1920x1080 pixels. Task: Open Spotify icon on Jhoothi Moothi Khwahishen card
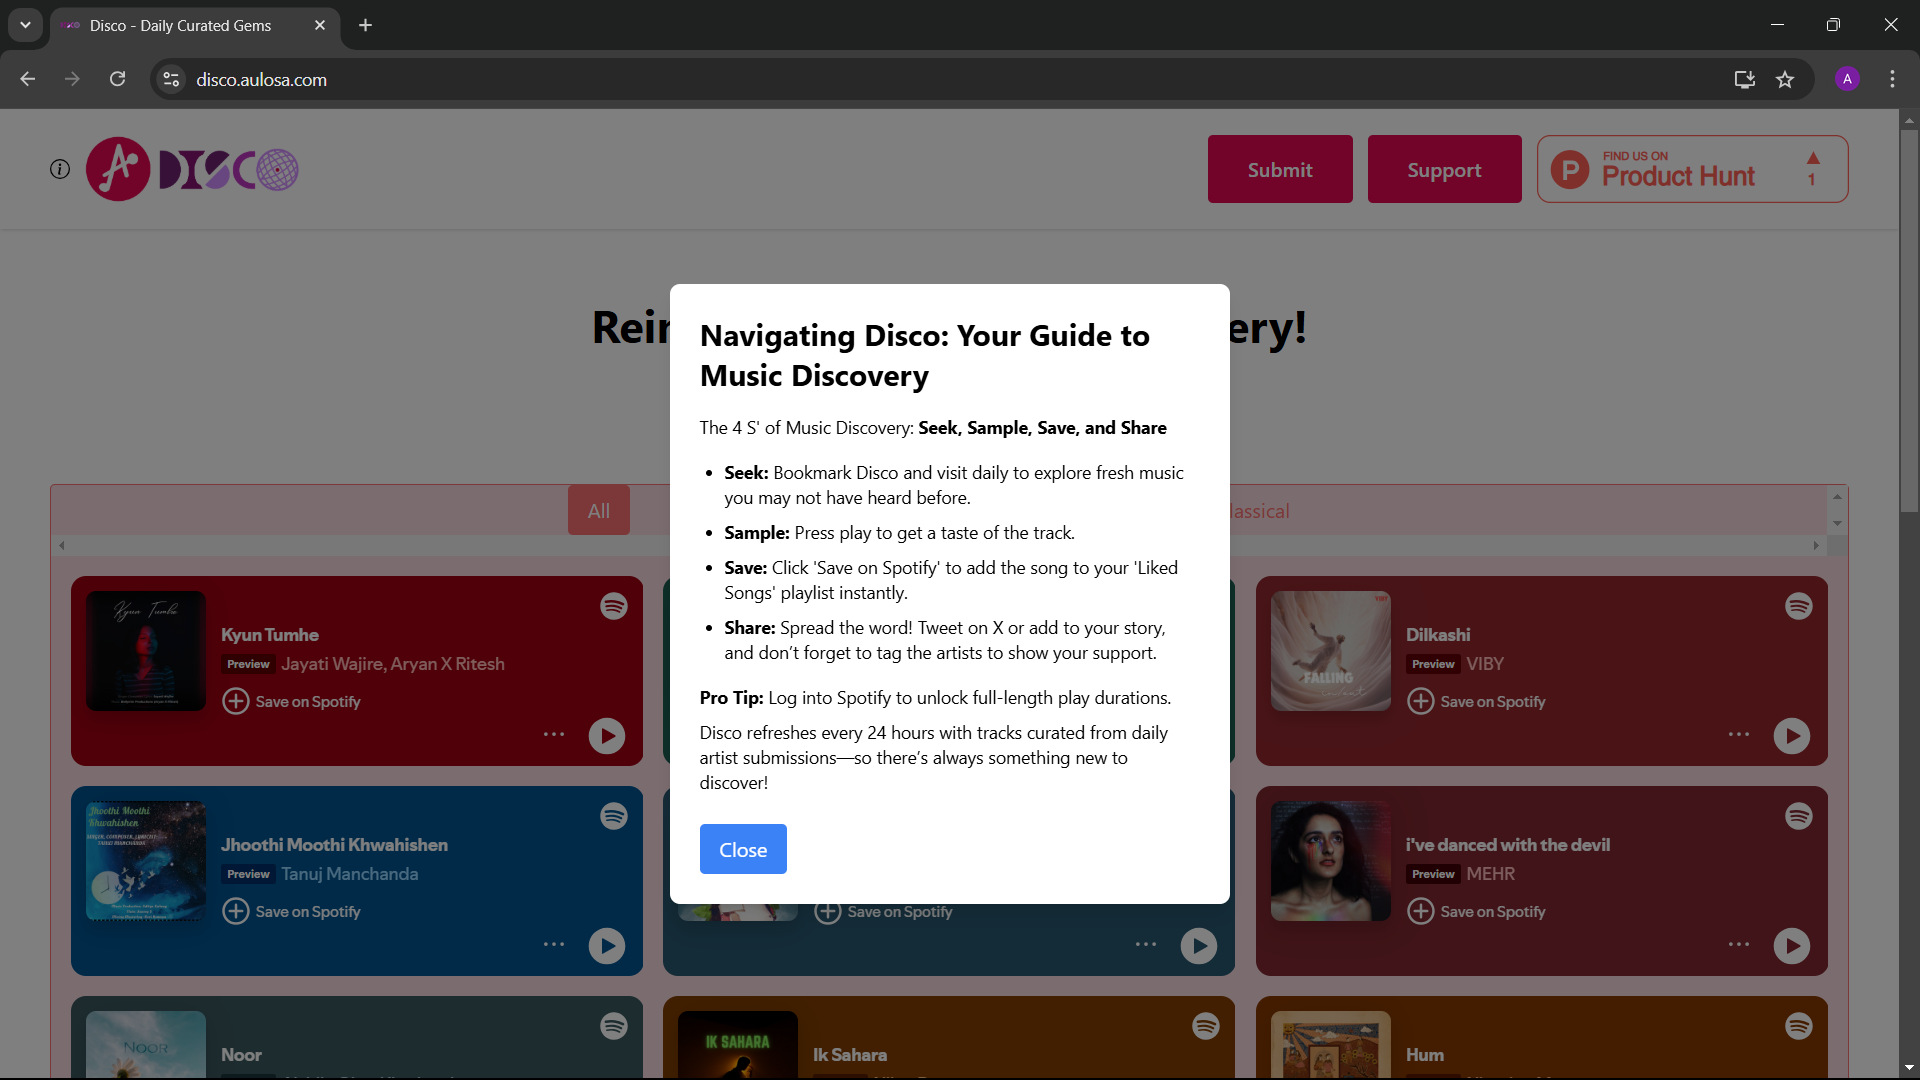pos(614,816)
